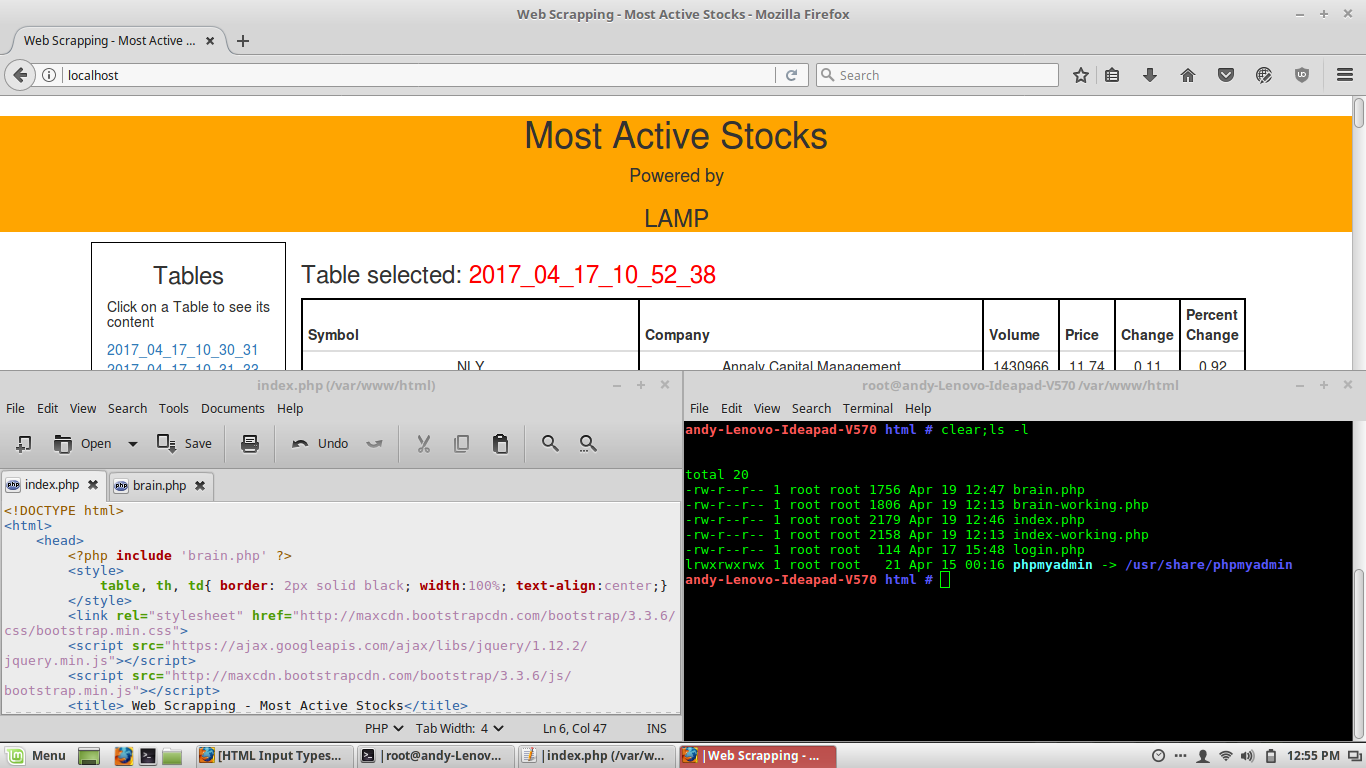This screenshot has width=1366, height=768.
Task: Switch to root@andy-Lenovo terminal taskbar item
Action: 435,756
